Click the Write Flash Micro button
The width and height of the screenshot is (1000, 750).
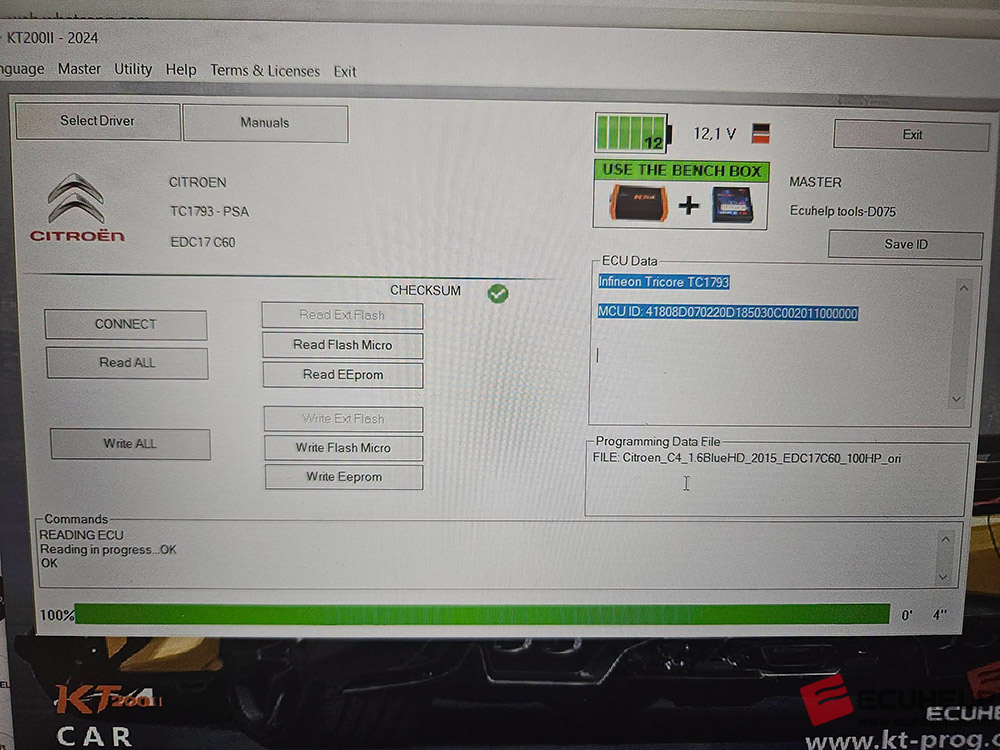pyautogui.click(x=343, y=448)
